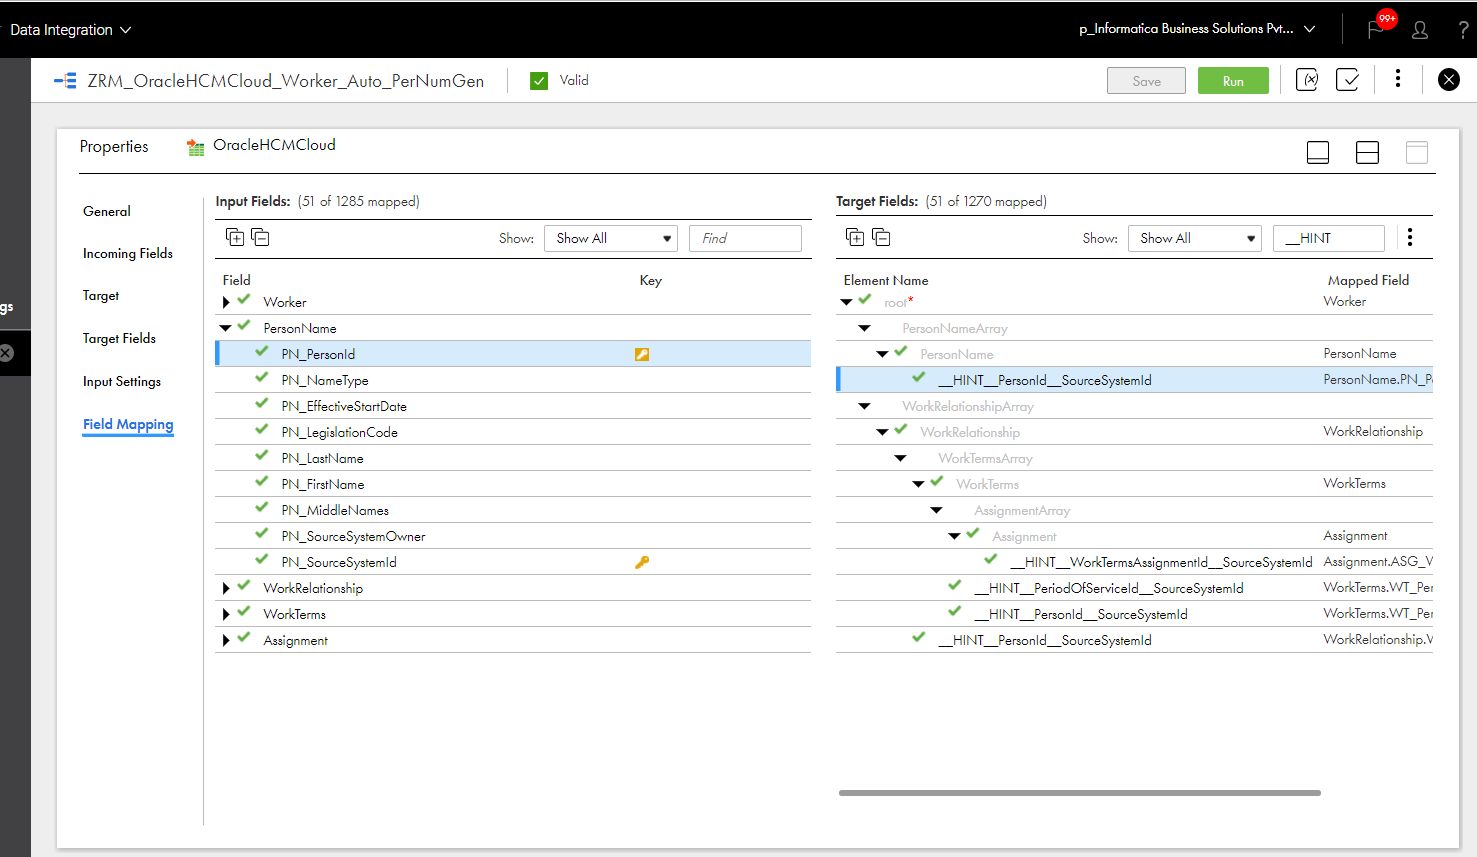
Task: Open the General properties tab
Action: pyautogui.click(x=107, y=211)
